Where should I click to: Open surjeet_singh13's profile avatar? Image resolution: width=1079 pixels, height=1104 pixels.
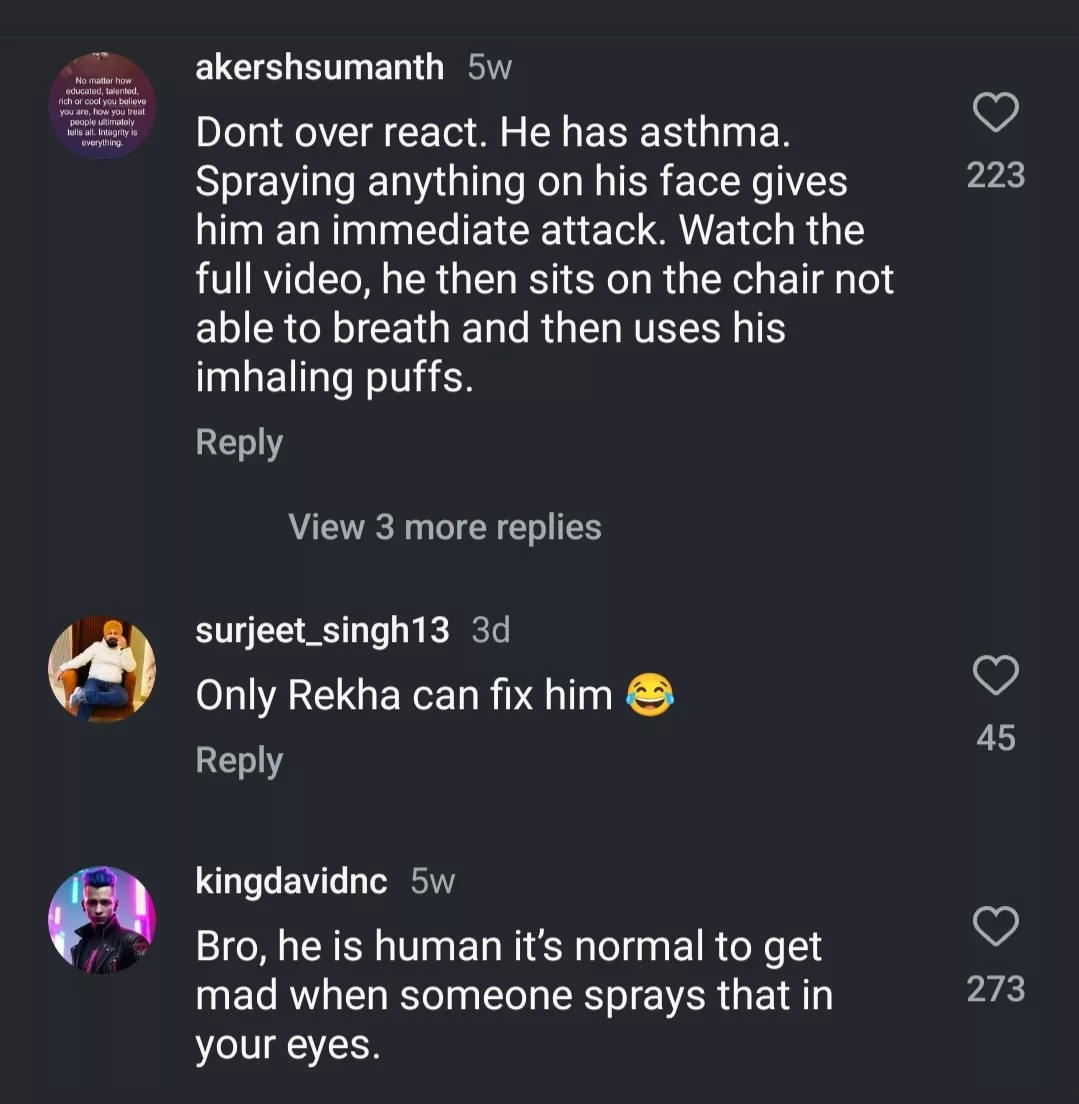click(102, 669)
